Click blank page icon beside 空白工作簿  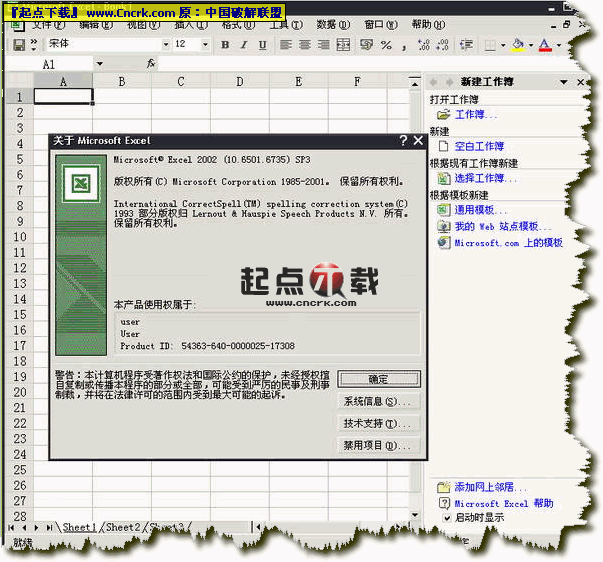pyautogui.click(x=443, y=146)
